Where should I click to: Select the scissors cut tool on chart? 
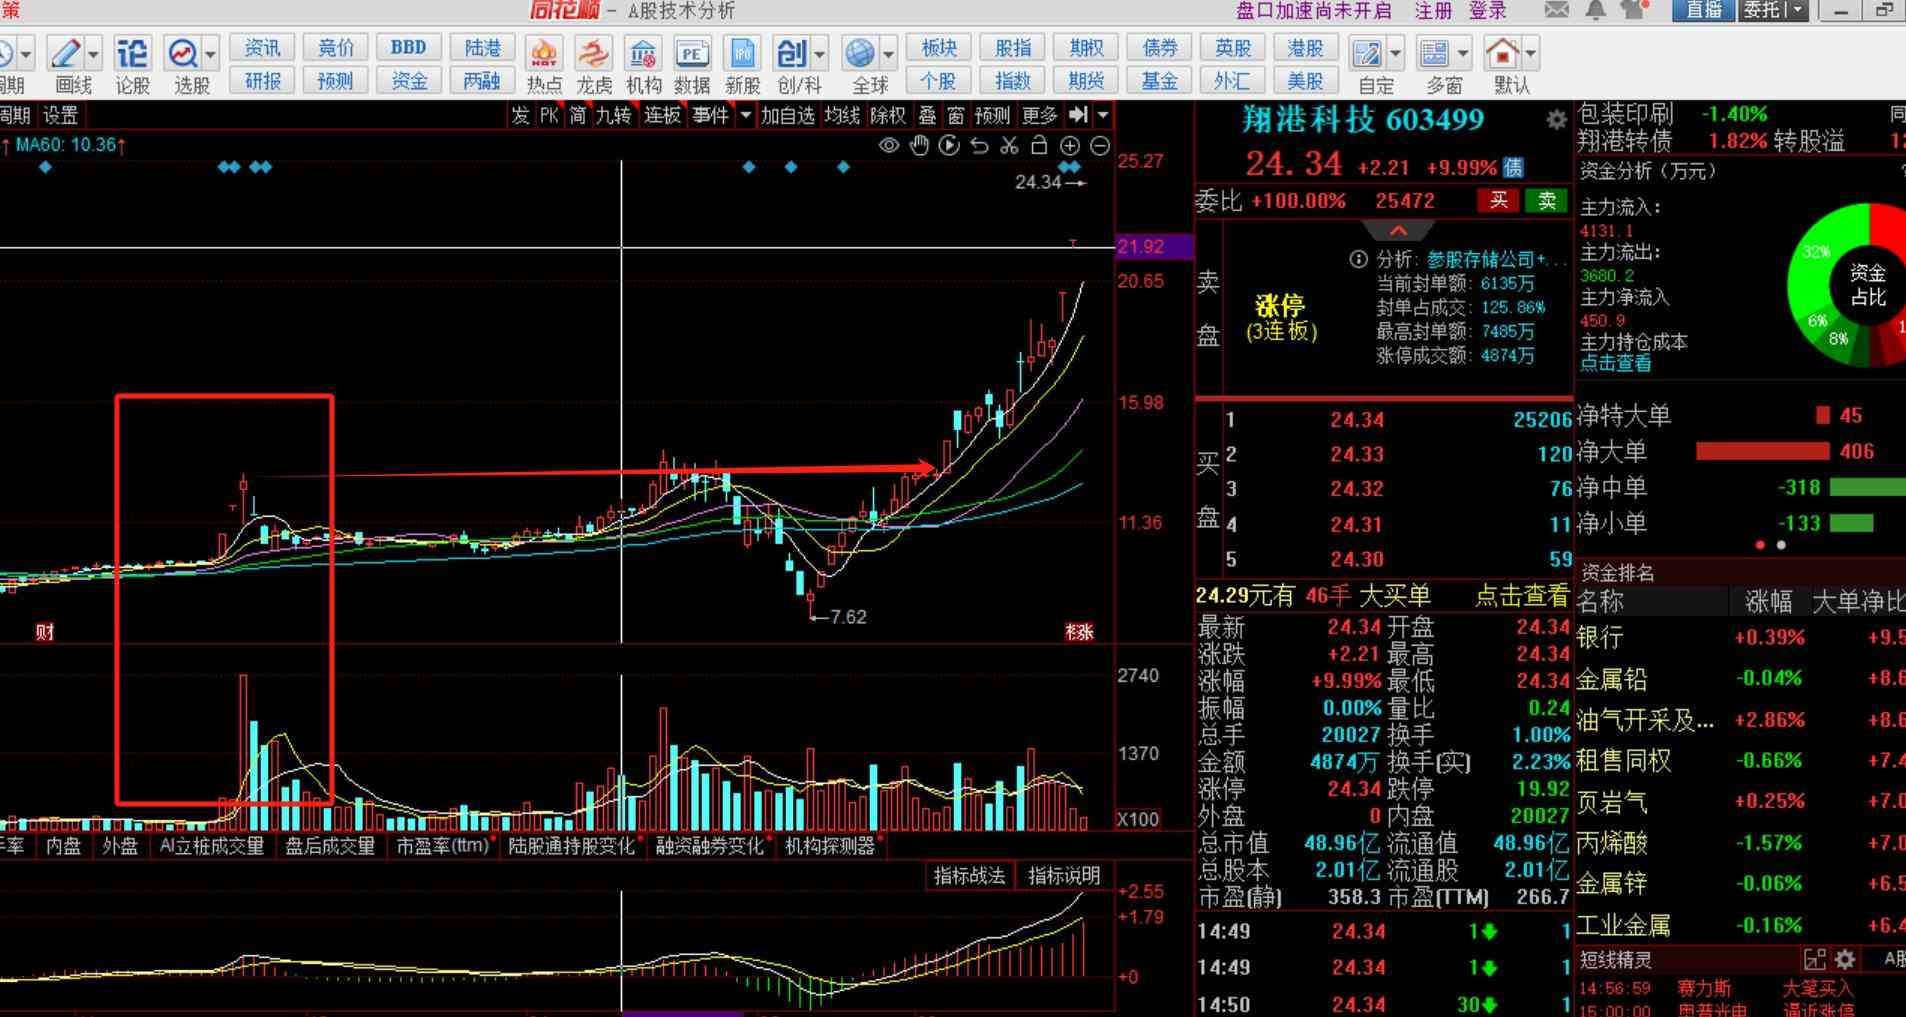[x=1009, y=146]
